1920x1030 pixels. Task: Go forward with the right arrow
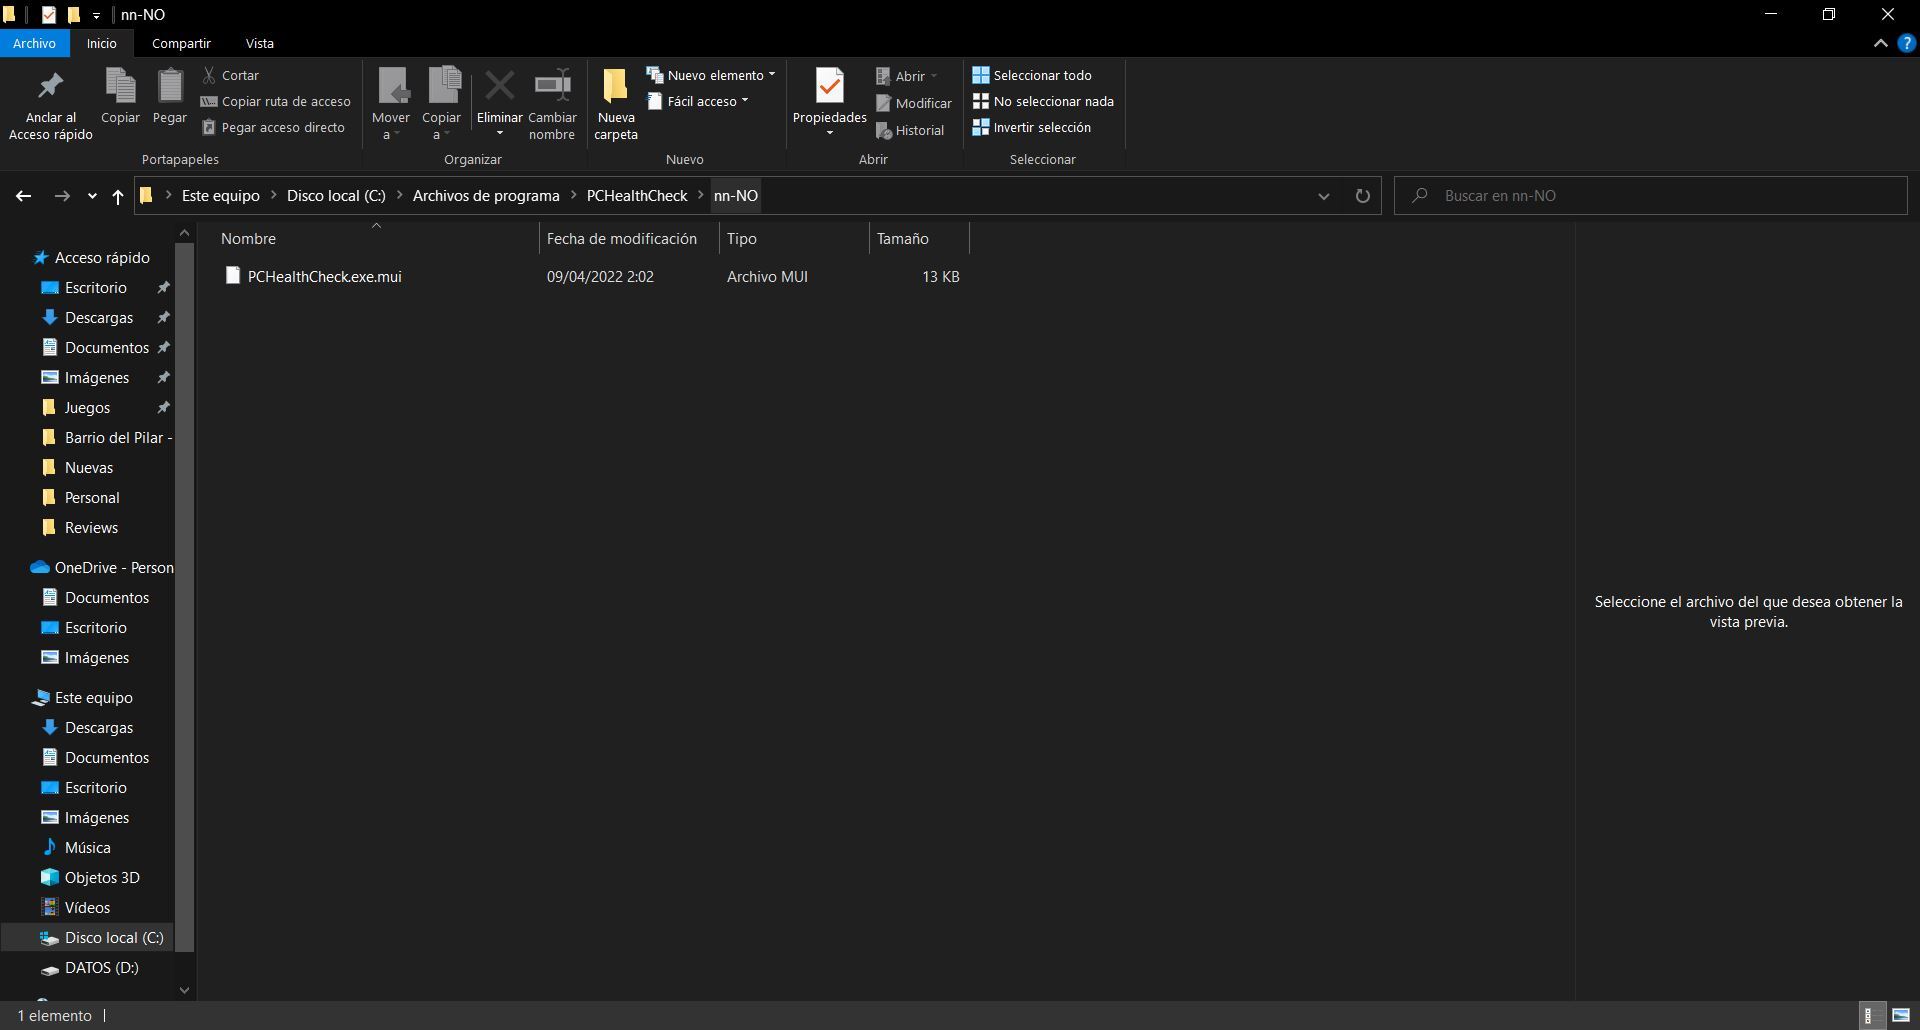click(62, 196)
